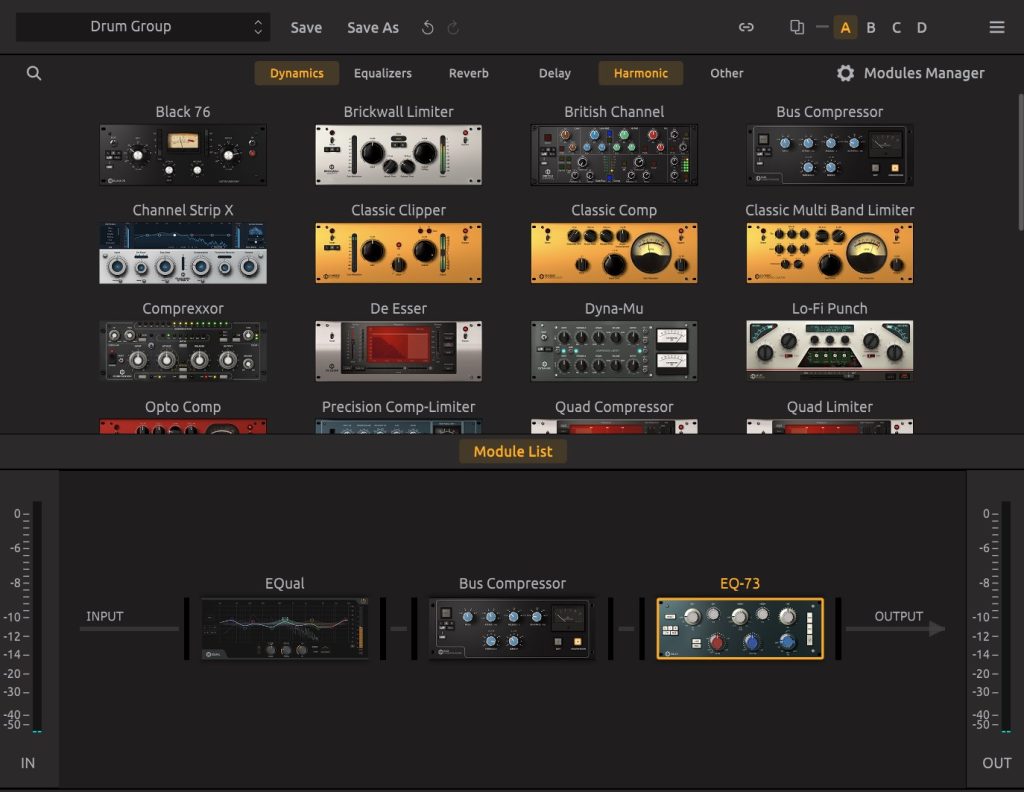Select the Reverb category tab
The image size is (1024, 792).
(x=469, y=73)
